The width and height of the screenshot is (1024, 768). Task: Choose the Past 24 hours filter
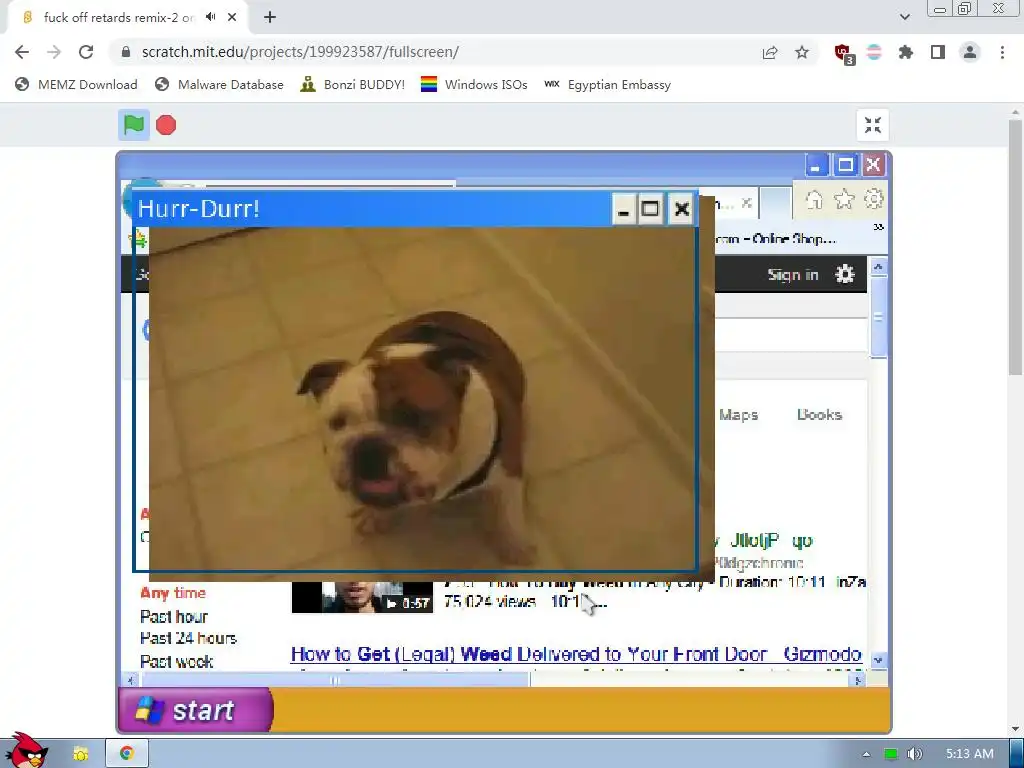pos(188,638)
